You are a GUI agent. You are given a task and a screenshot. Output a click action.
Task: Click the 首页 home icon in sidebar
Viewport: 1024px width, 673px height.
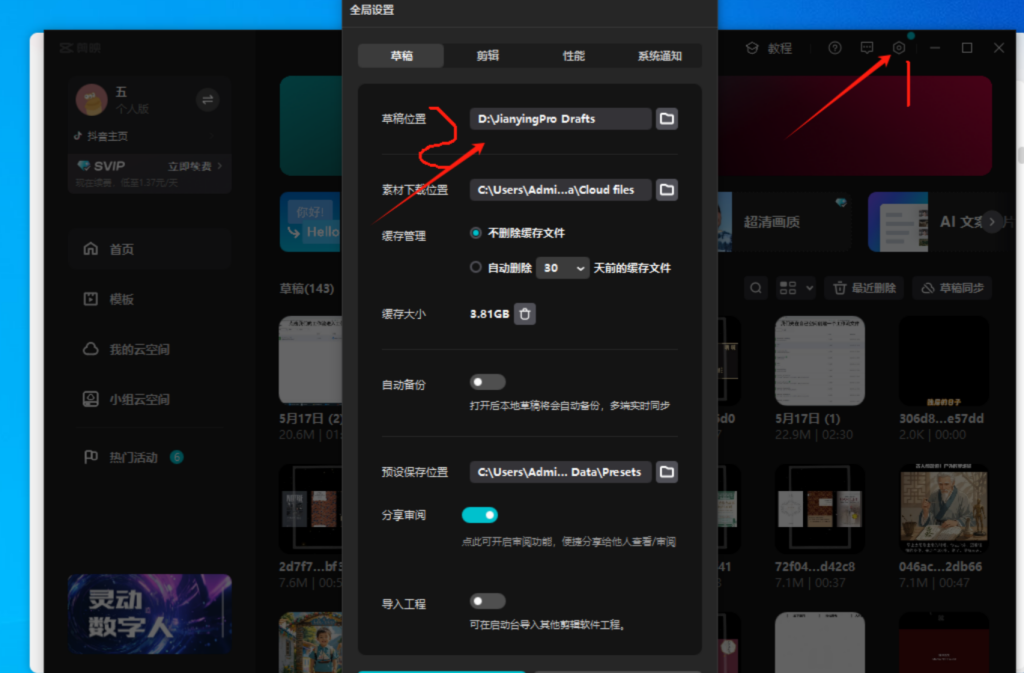[91, 249]
